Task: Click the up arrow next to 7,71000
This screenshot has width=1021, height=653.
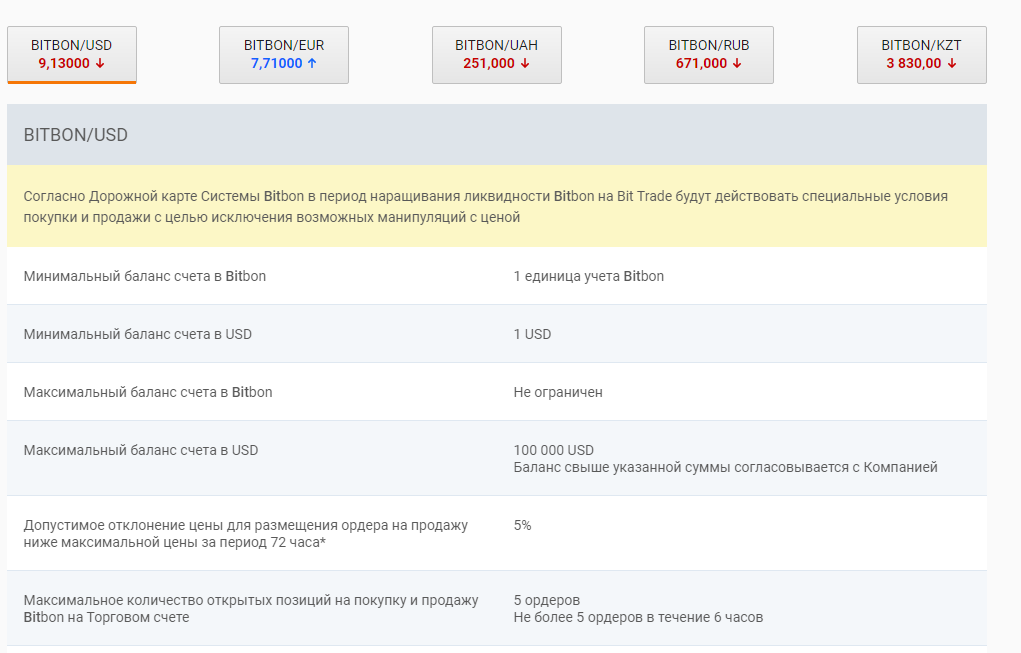Action: 312,64
